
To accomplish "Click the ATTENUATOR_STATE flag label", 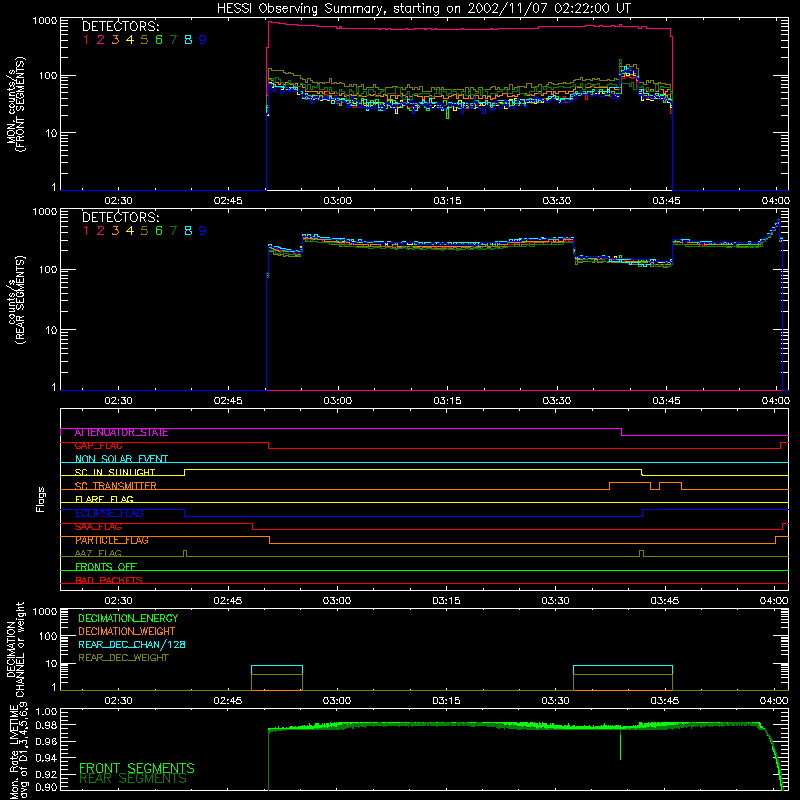I will click(121, 433).
